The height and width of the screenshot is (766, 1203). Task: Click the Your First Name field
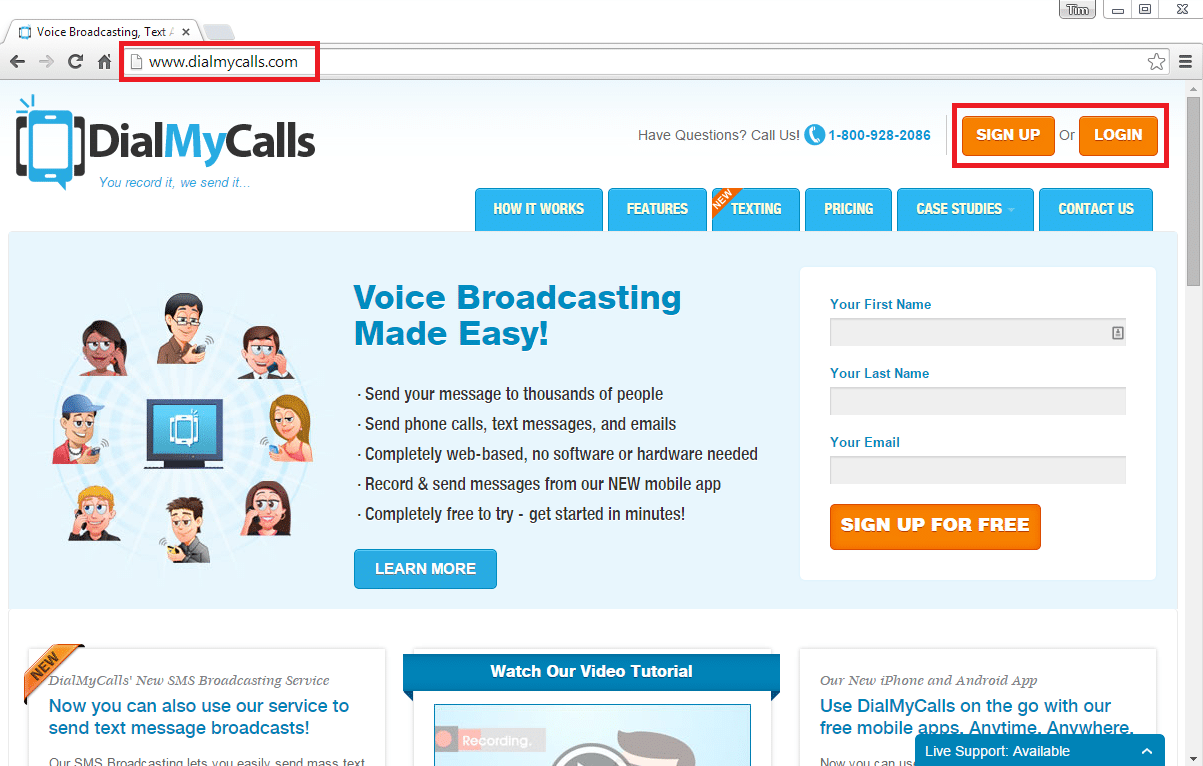978,332
